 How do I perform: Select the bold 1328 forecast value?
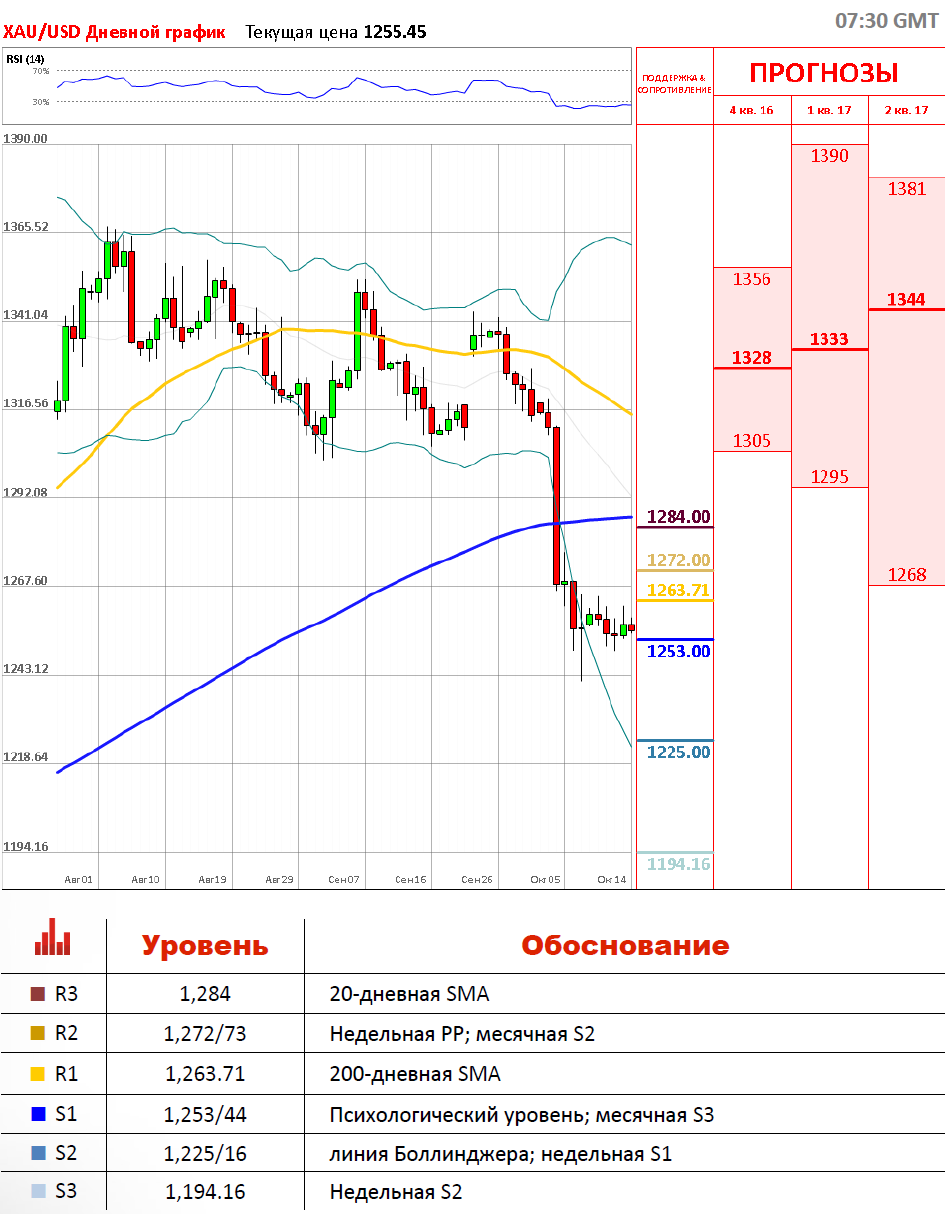751,358
